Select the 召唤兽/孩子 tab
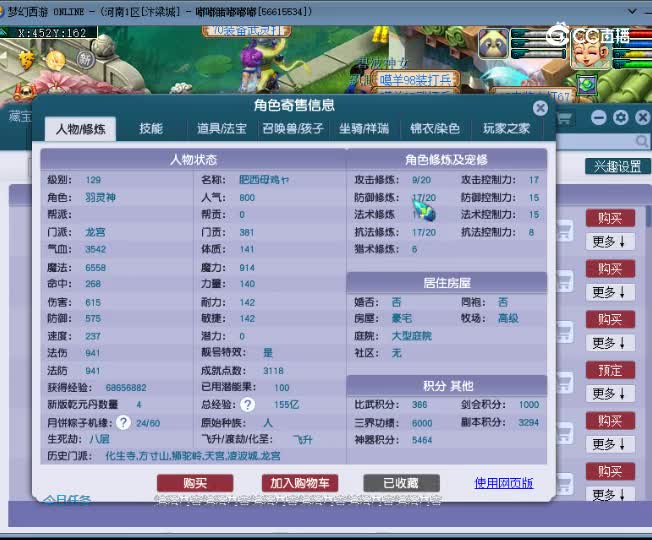The width and height of the screenshot is (652, 540). tap(293, 128)
